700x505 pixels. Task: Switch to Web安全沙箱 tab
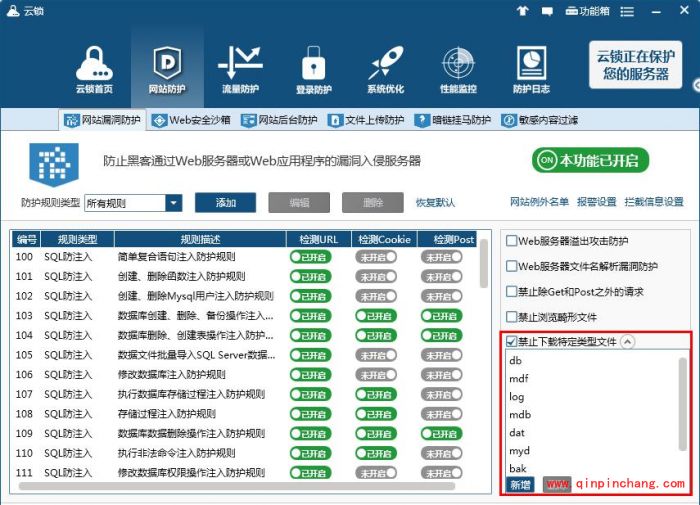191,120
